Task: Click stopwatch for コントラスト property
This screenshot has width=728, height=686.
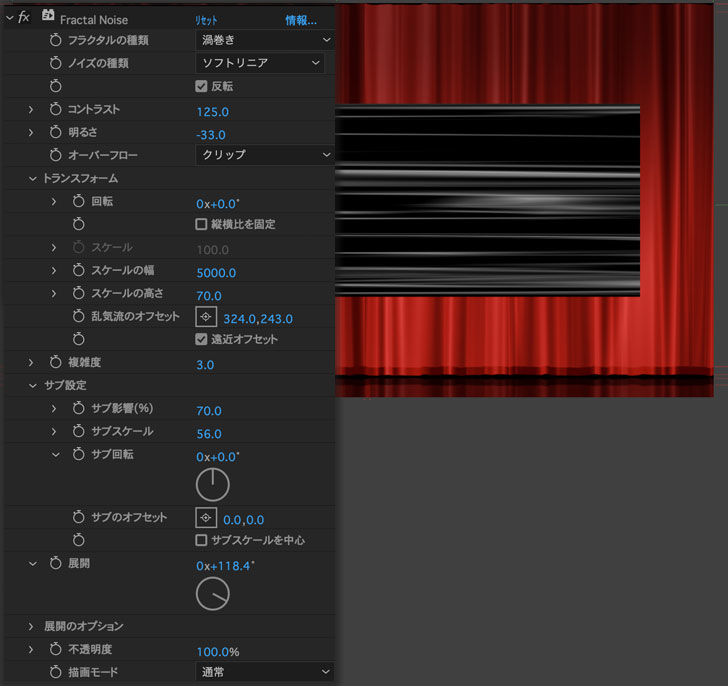Action: click(x=55, y=109)
